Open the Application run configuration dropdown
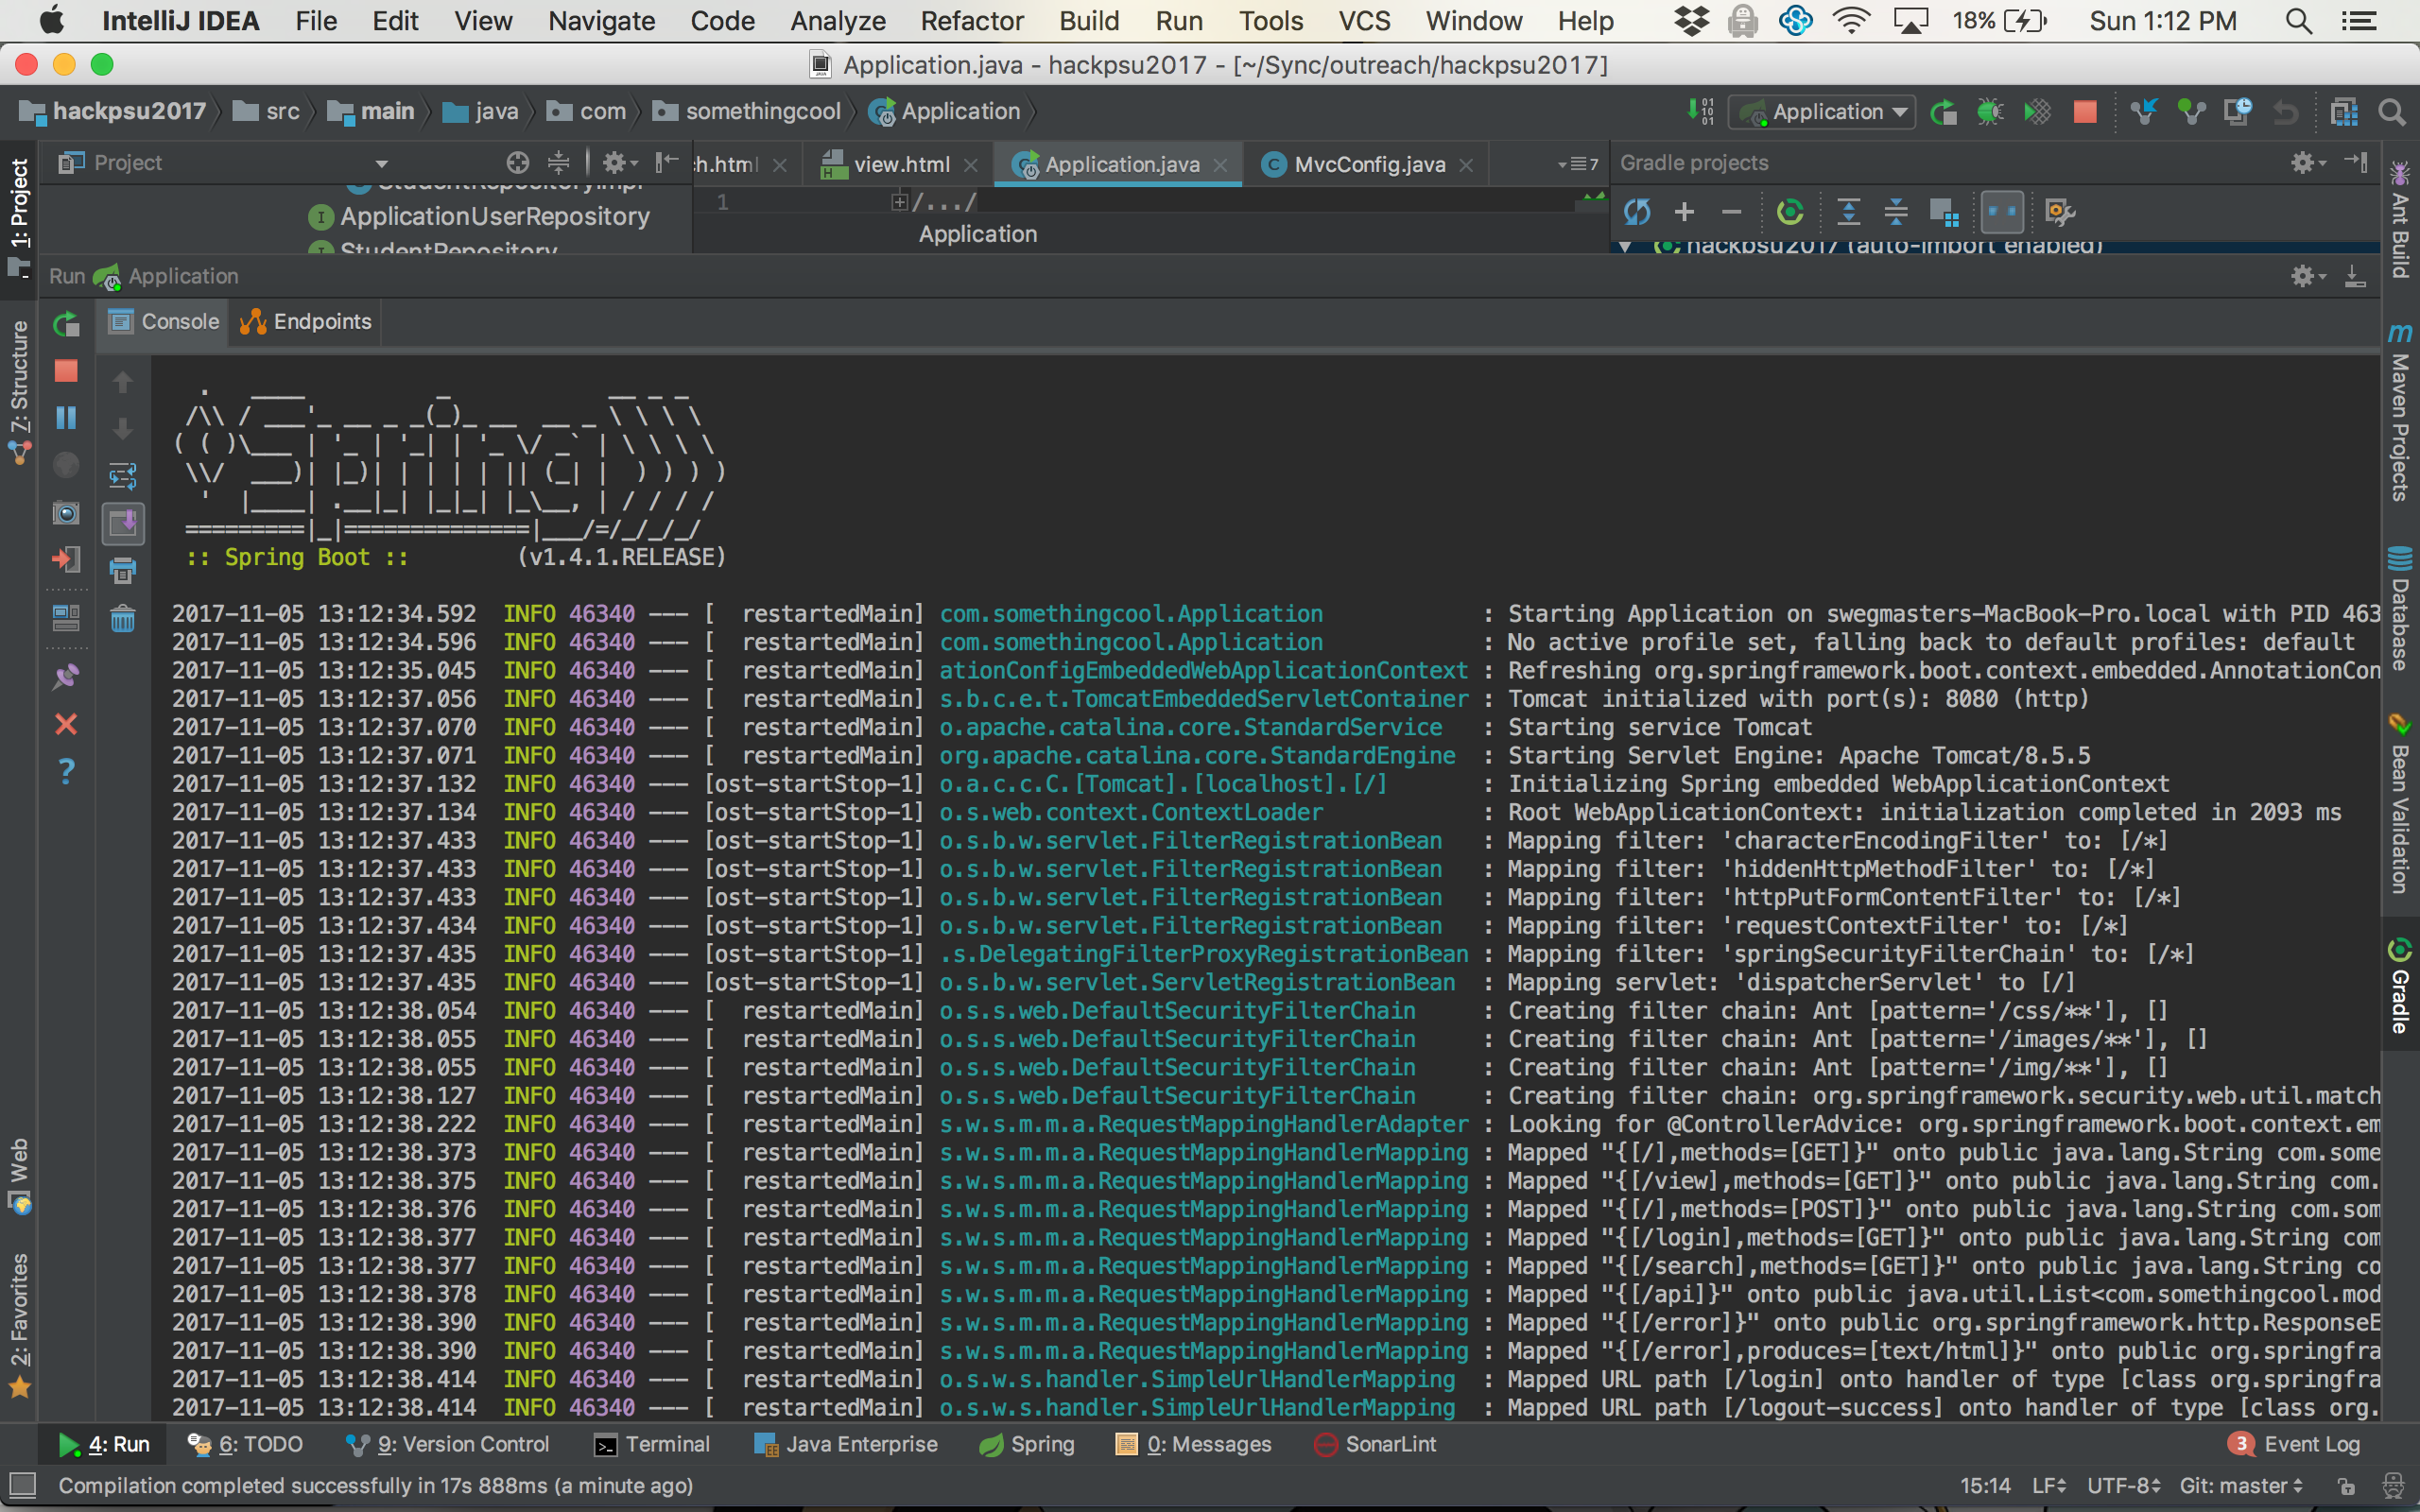 [1822, 112]
